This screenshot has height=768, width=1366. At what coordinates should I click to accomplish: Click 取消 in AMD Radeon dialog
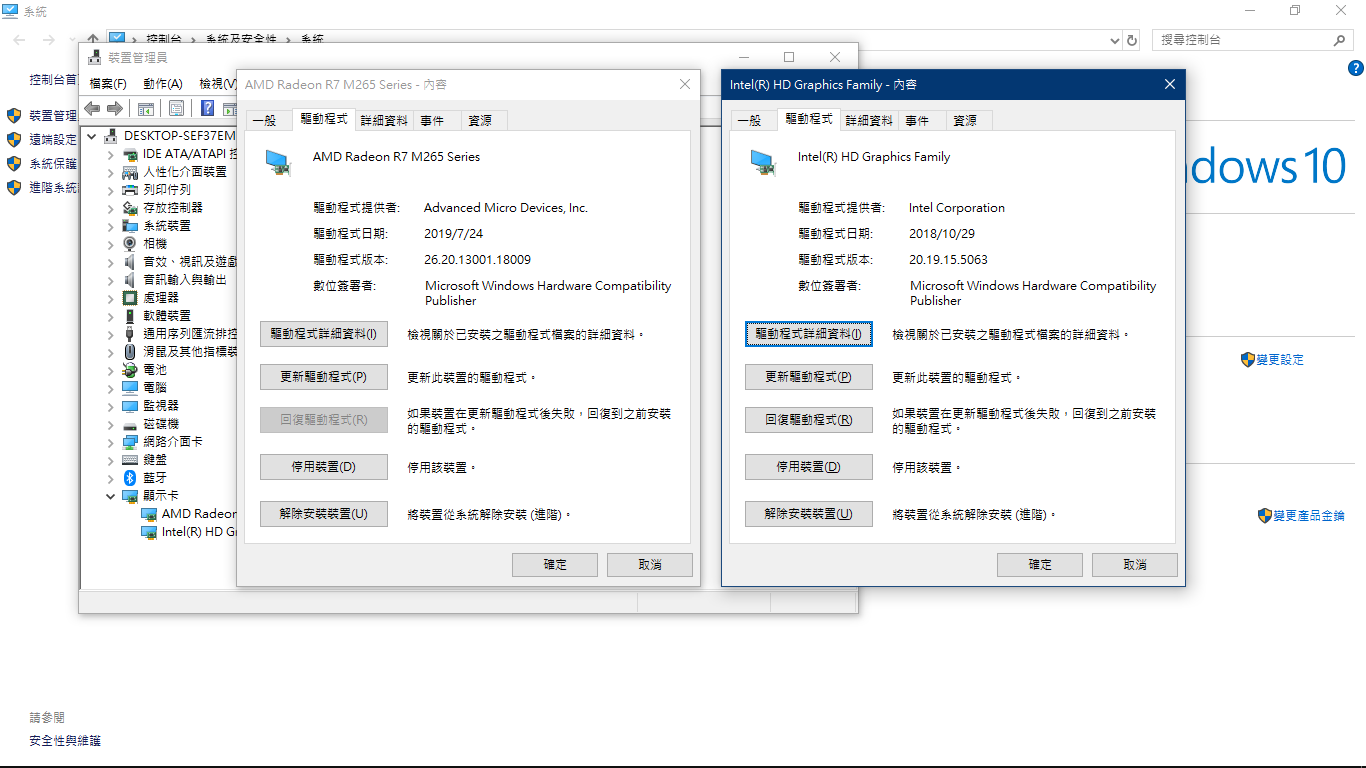649,565
